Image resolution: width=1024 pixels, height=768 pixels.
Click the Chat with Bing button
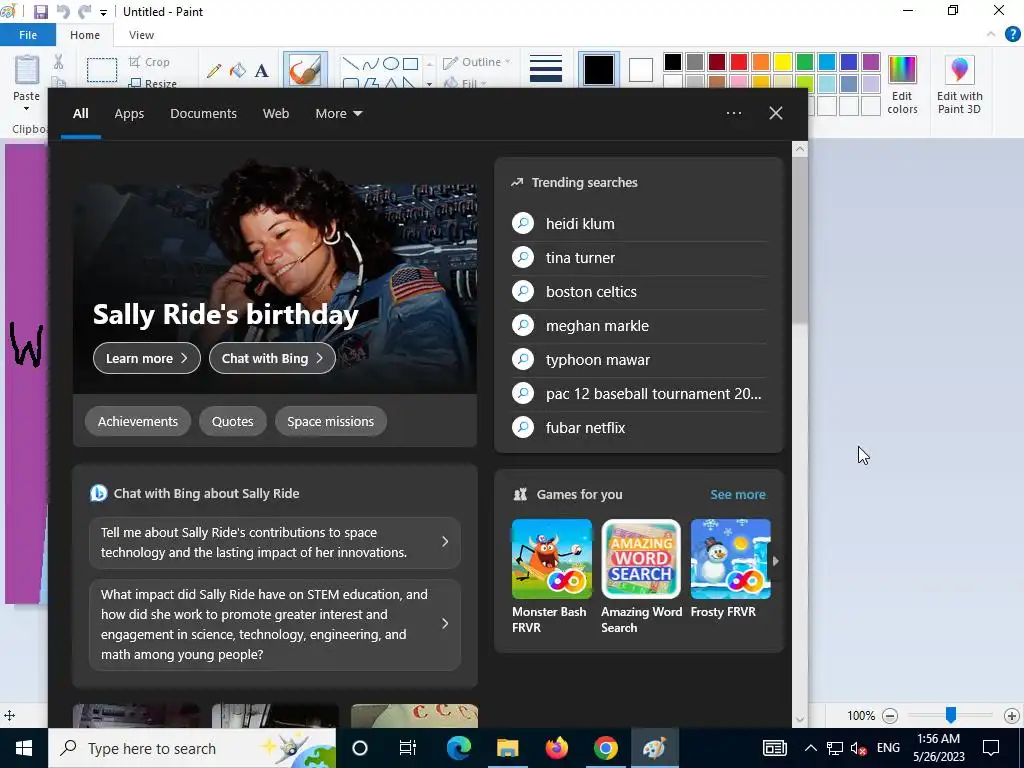pyautogui.click(x=272, y=358)
